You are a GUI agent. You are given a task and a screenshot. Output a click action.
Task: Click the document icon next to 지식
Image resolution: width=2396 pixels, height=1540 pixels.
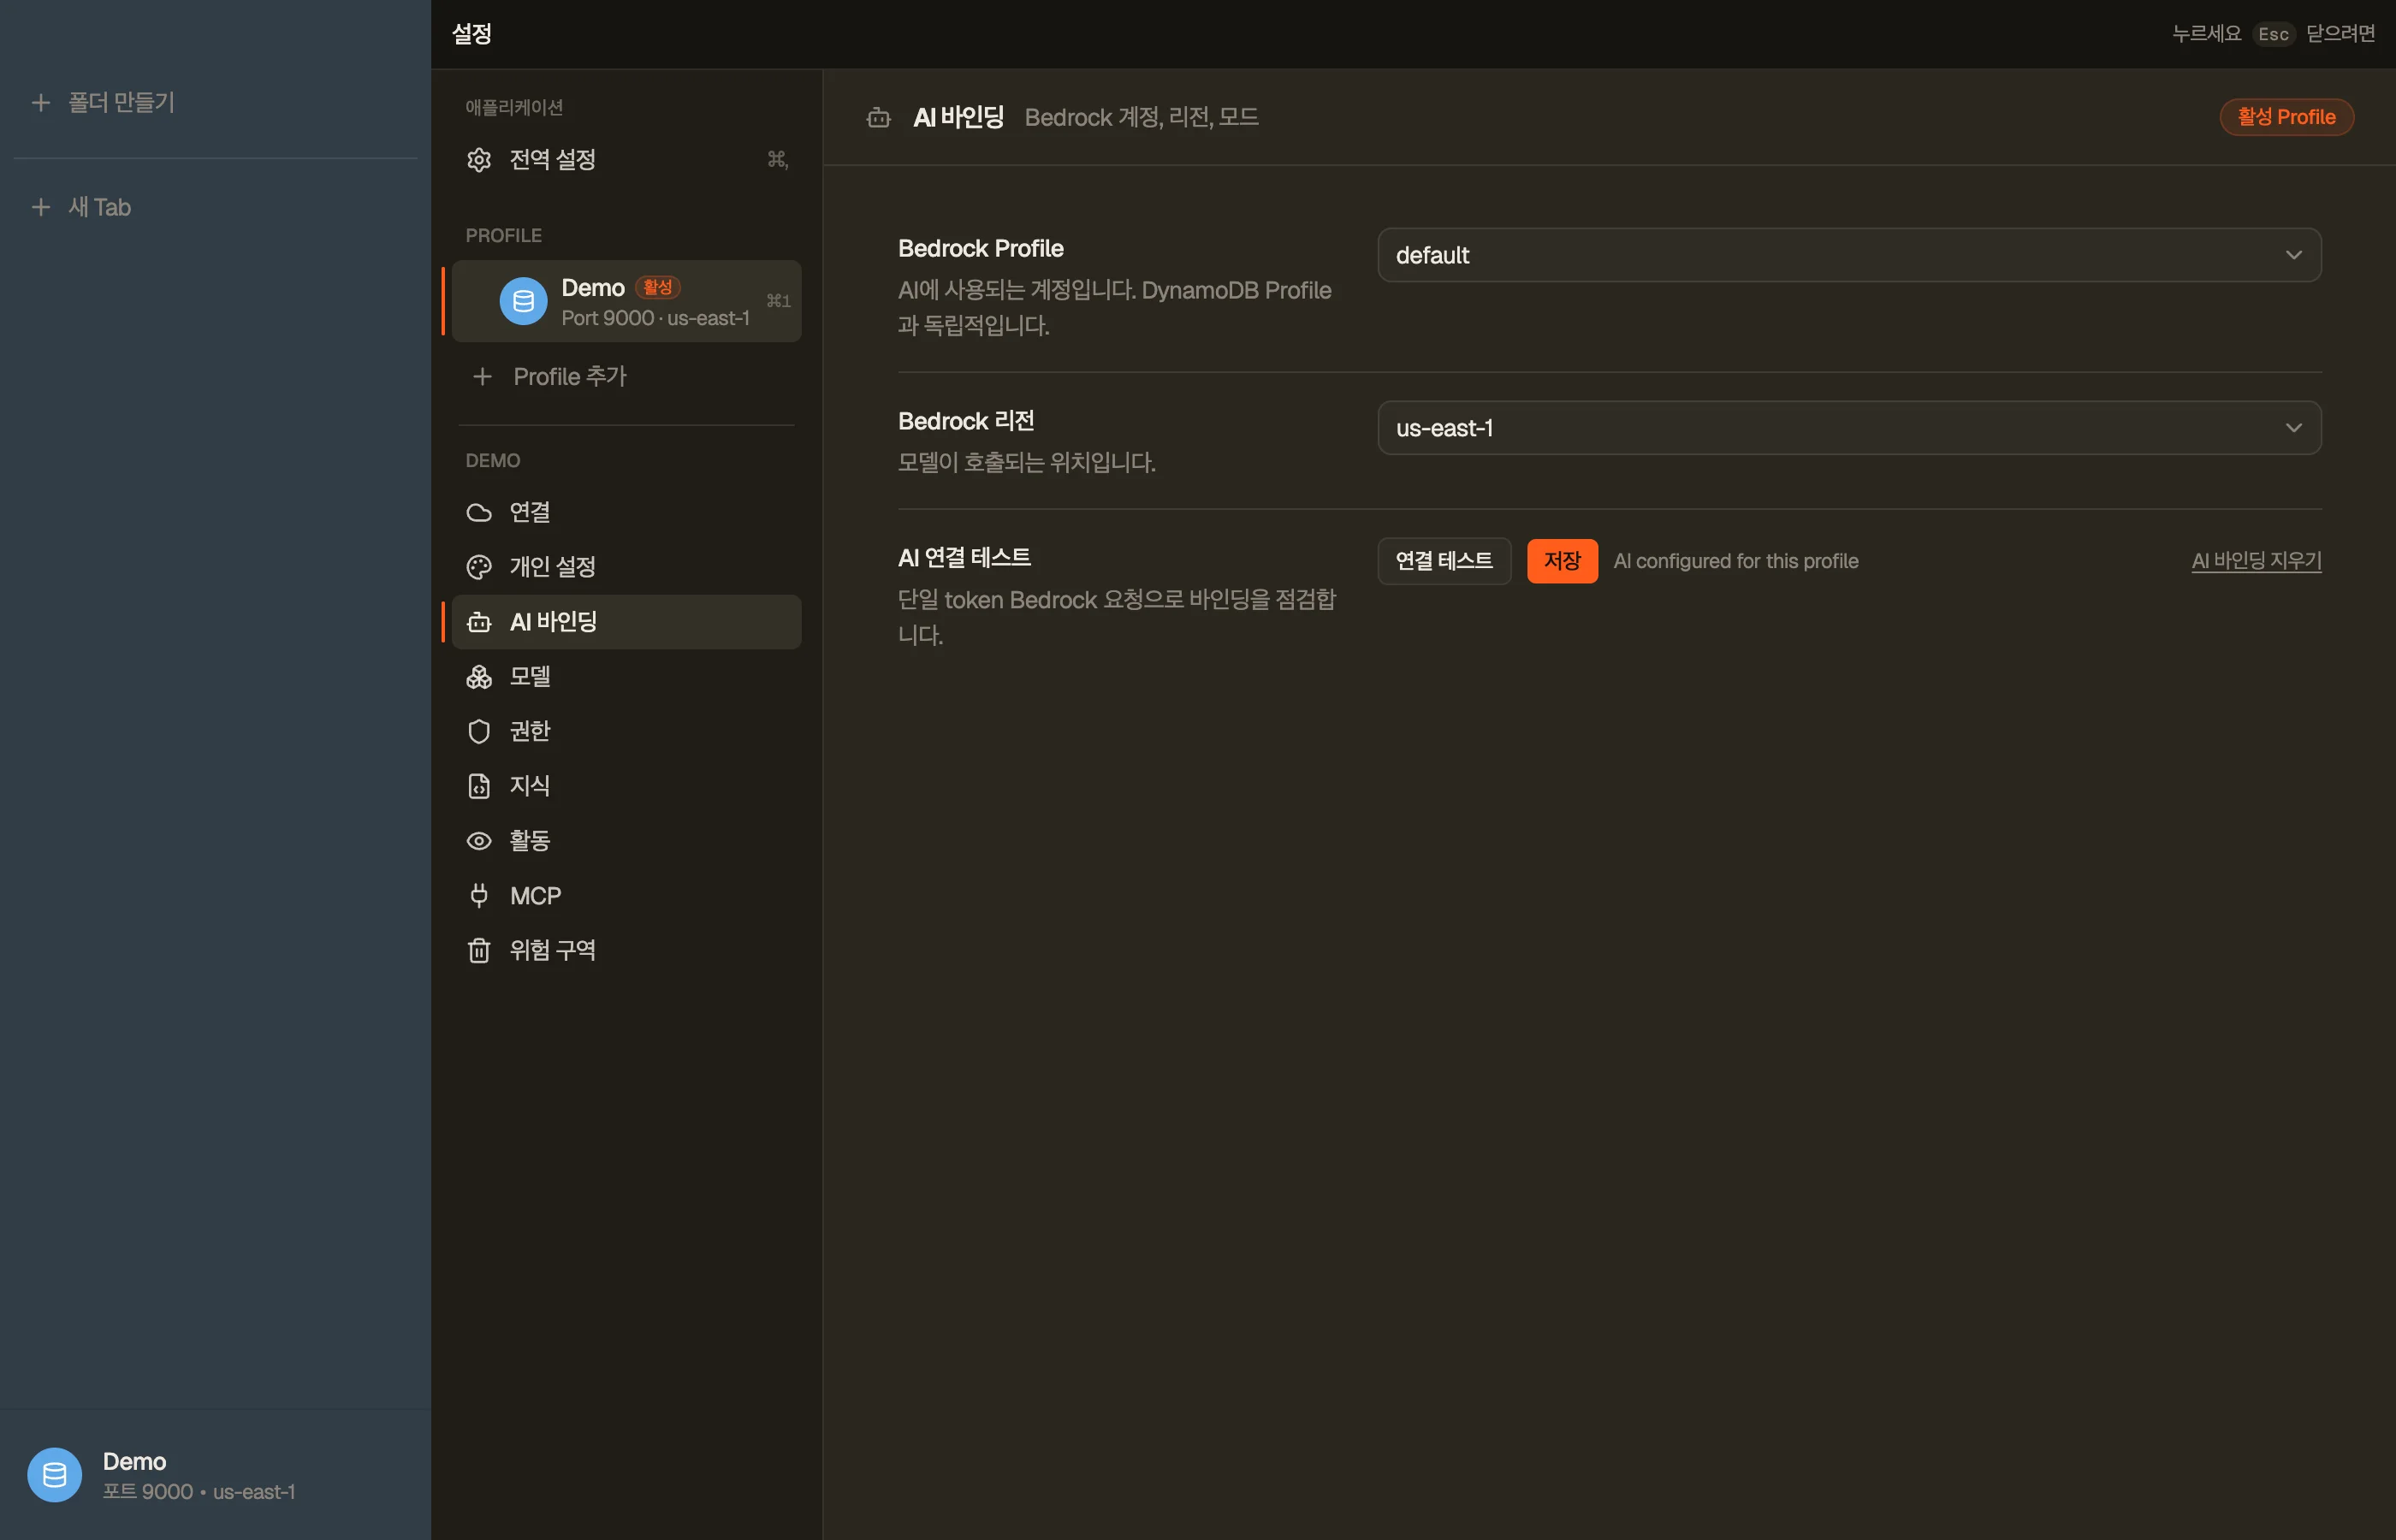click(479, 786)
